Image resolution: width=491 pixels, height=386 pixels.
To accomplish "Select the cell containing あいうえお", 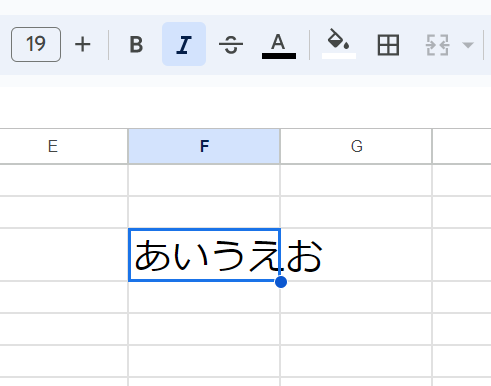I will [x=204, y=255].
